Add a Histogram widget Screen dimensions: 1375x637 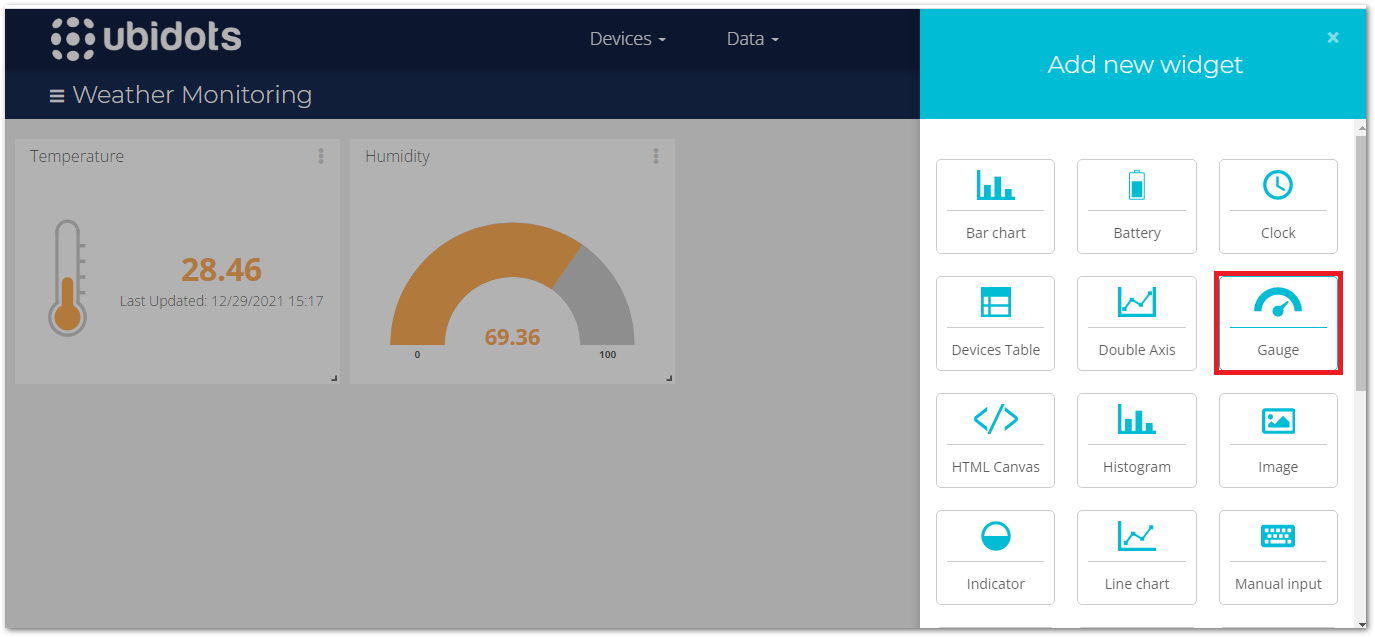pyautogui.click(x=1136, y=440)
